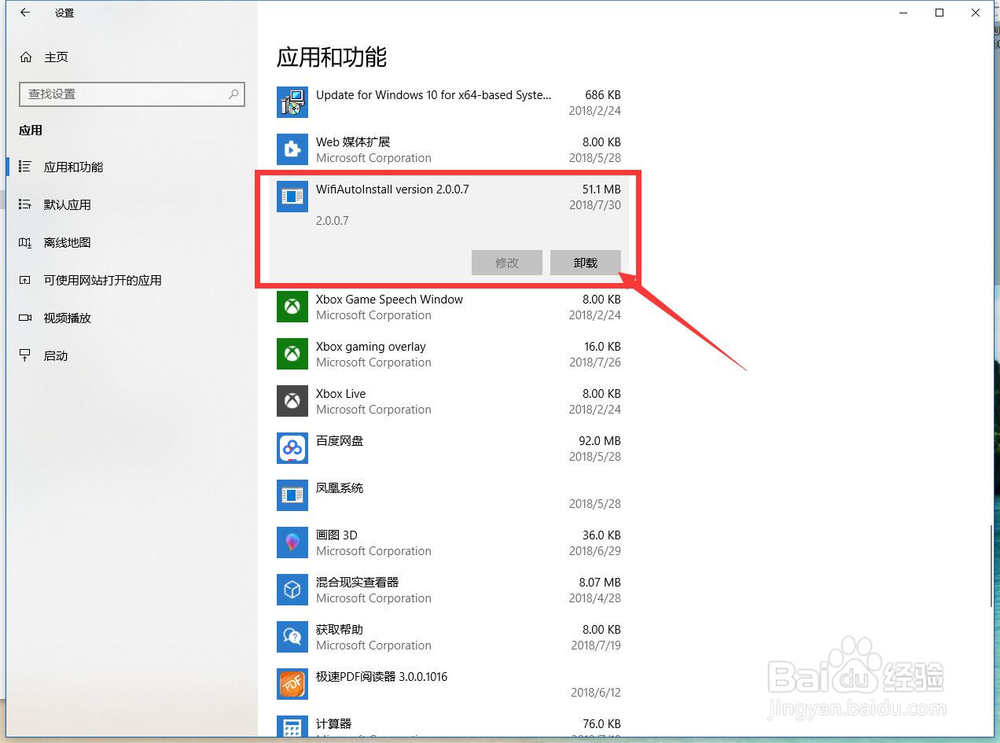1000x743 pixels.
Task: Click the 百度网盘 app icon
Action: click(292, 448)
